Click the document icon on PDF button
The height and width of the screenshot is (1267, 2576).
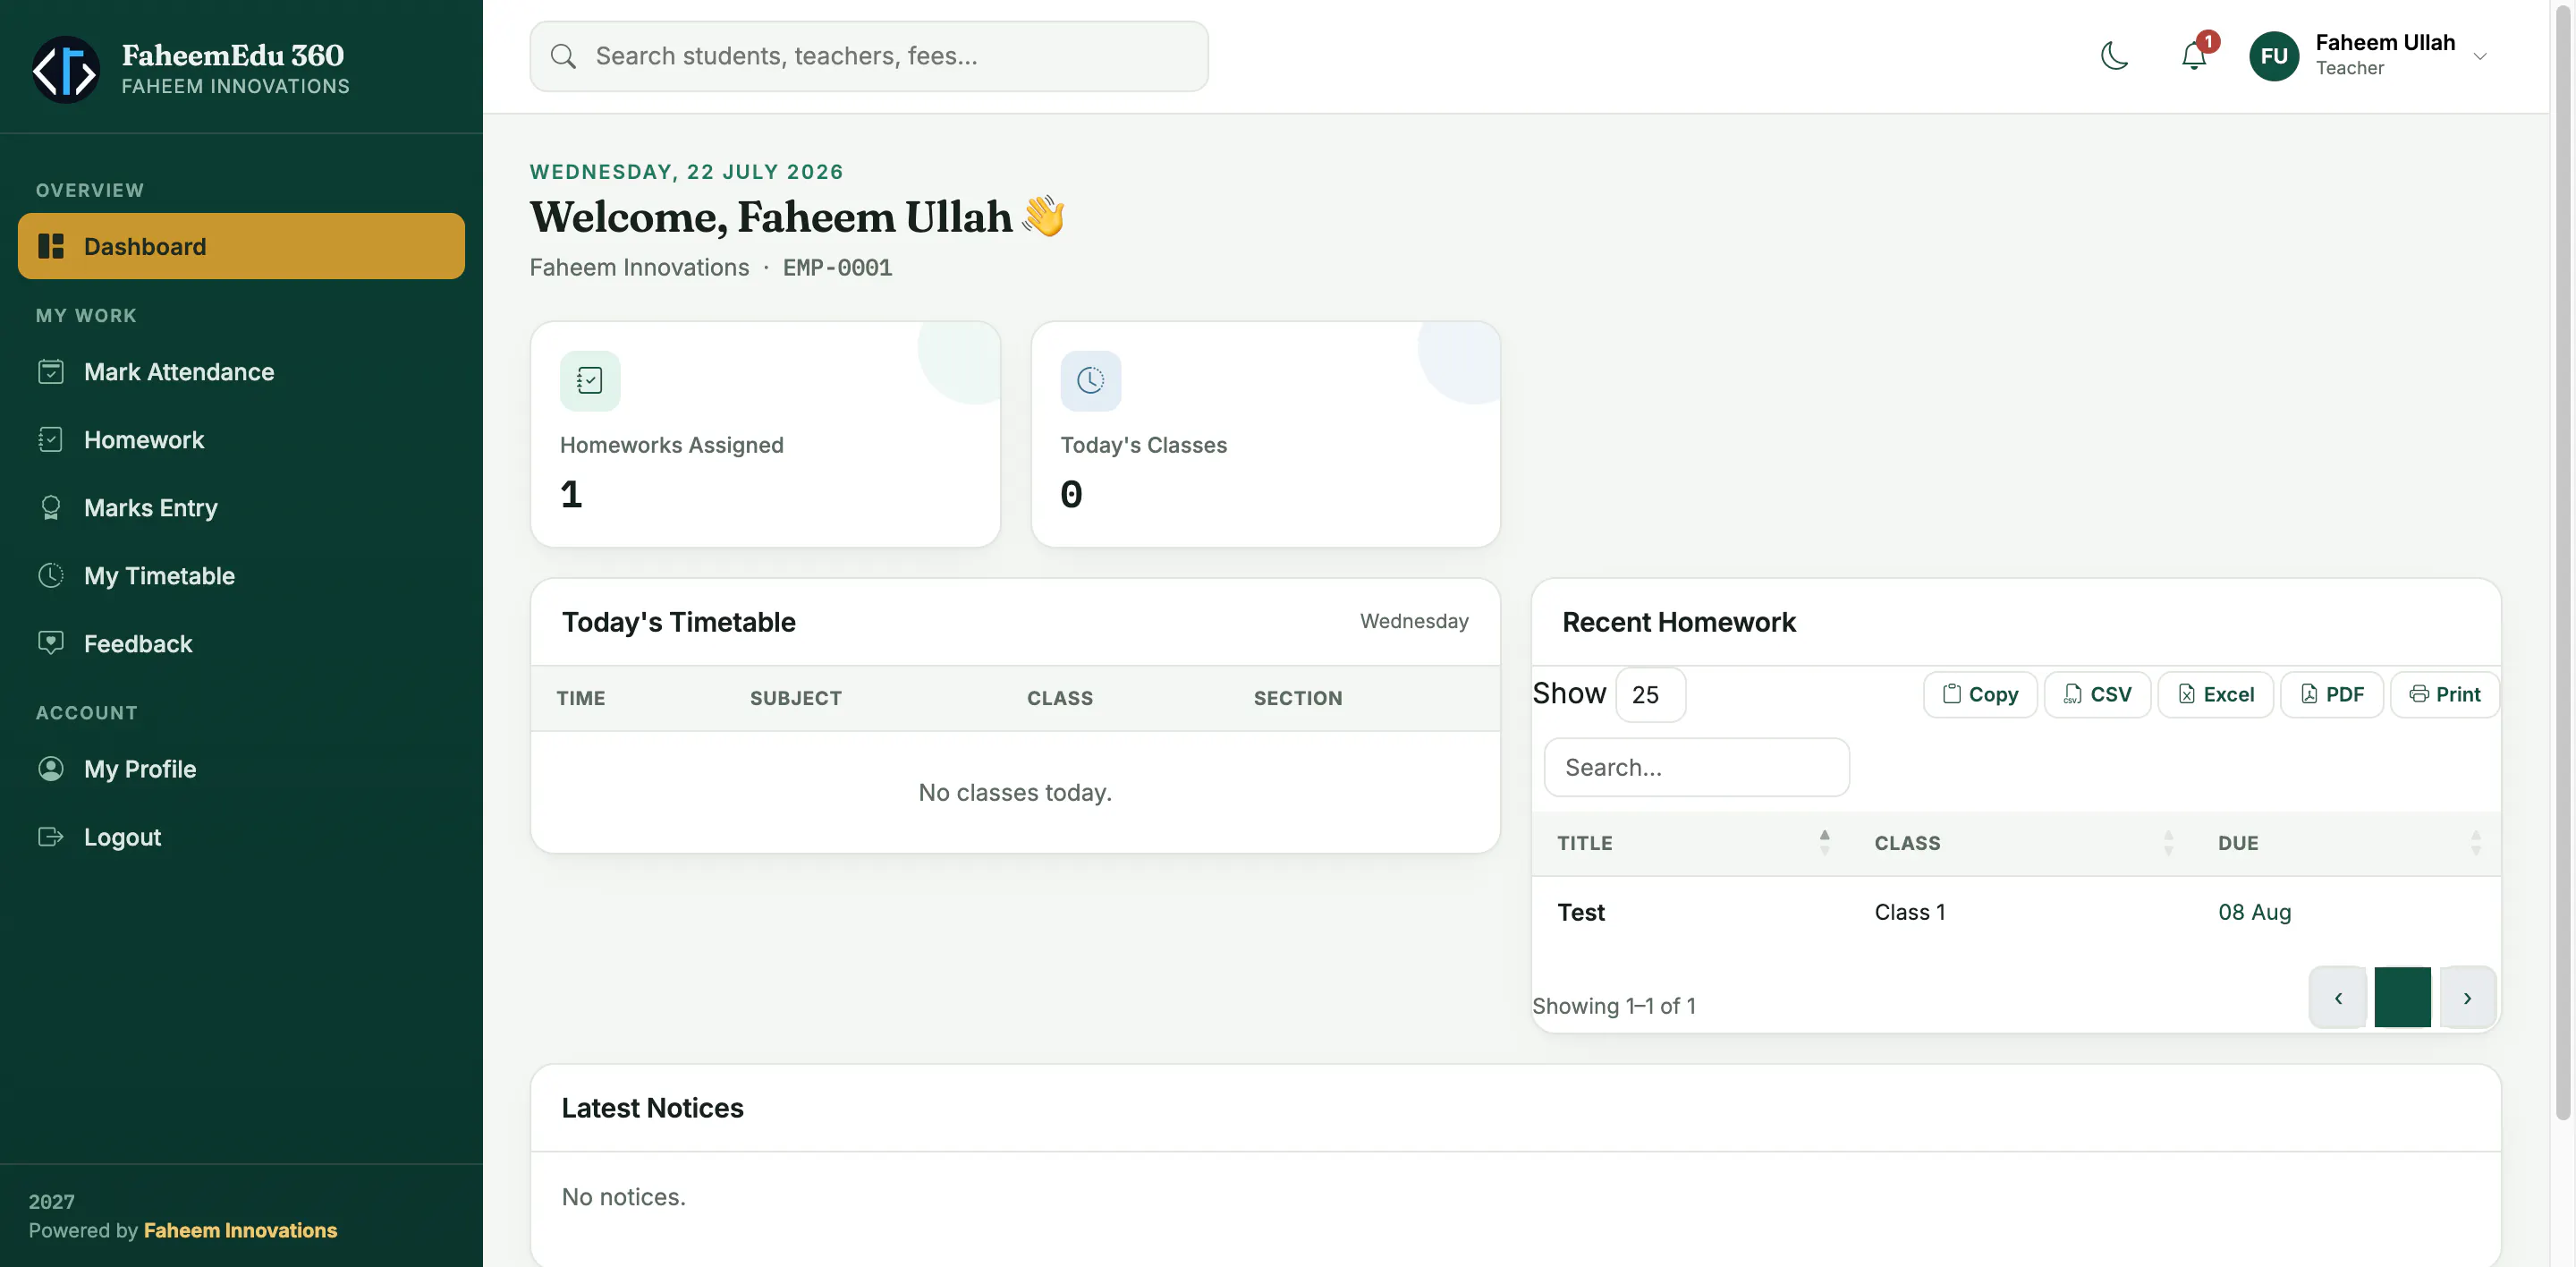coord(2309,694)
